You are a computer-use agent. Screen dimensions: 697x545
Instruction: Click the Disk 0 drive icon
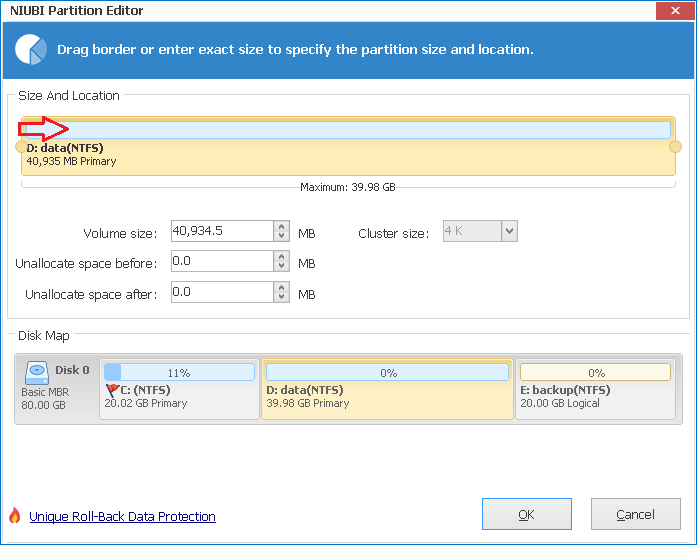[36, 373]
